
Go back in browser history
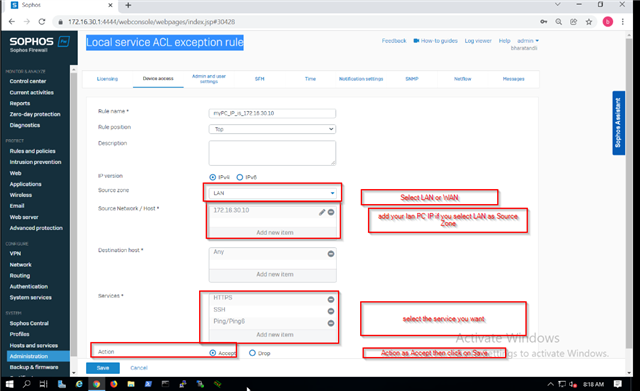pos(11,22)
